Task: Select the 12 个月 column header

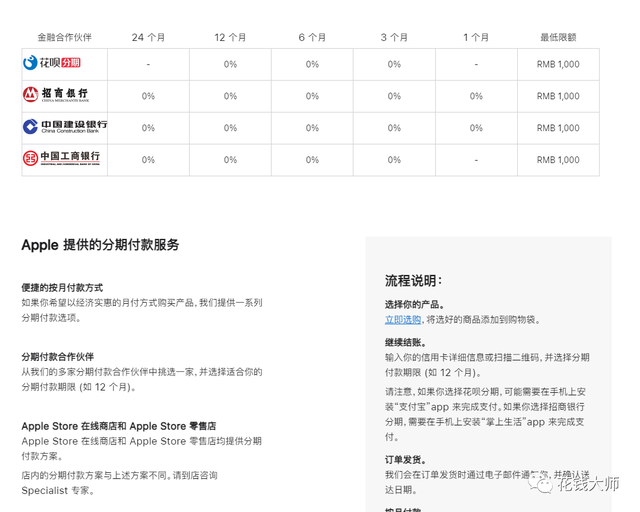Action: click(230, 37)
